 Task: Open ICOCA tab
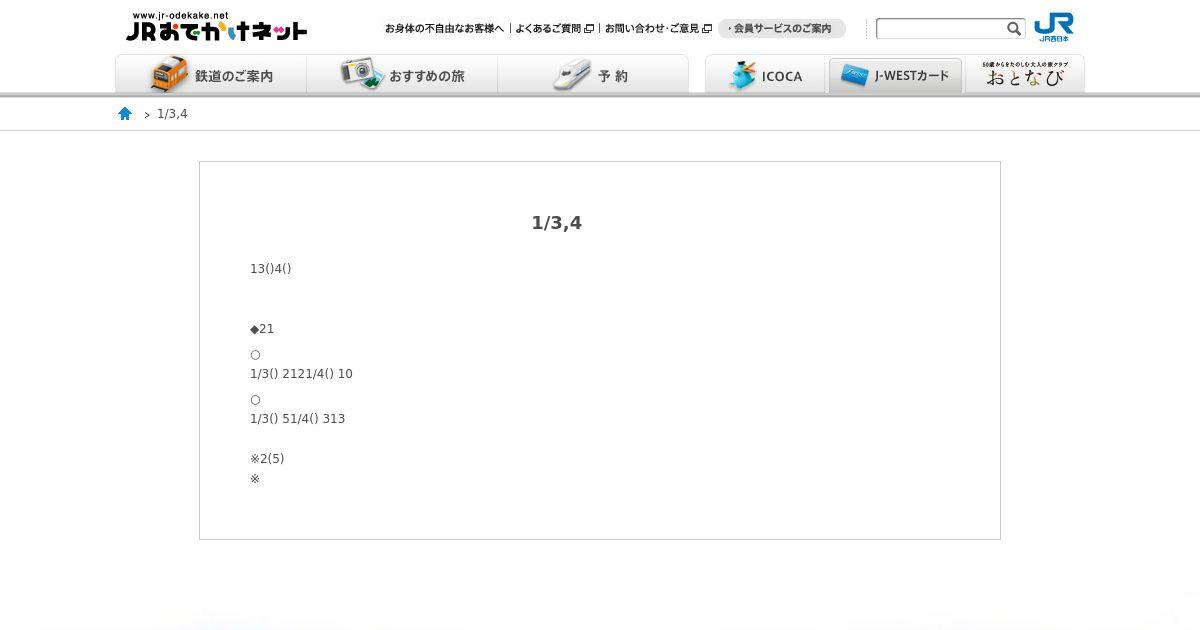[765, 75]
